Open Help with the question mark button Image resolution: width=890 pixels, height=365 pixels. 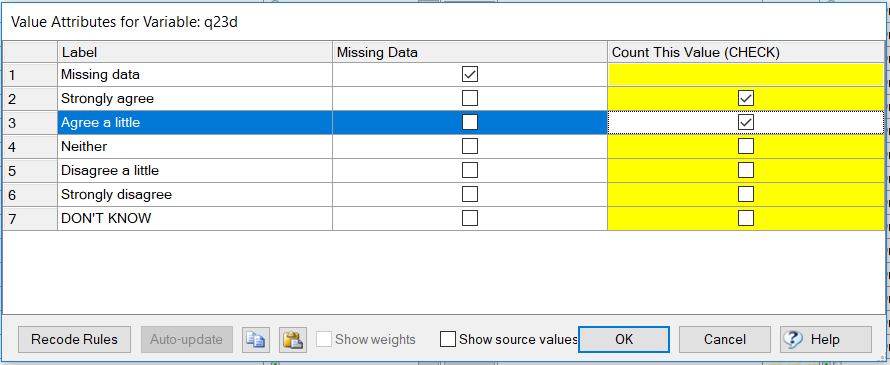coord(826,339)
